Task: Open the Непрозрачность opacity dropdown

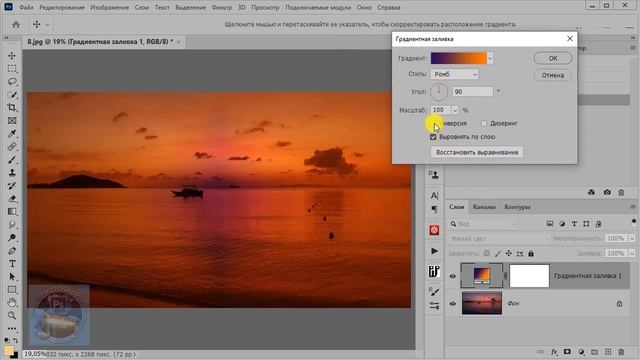Action: pos(632,238)
